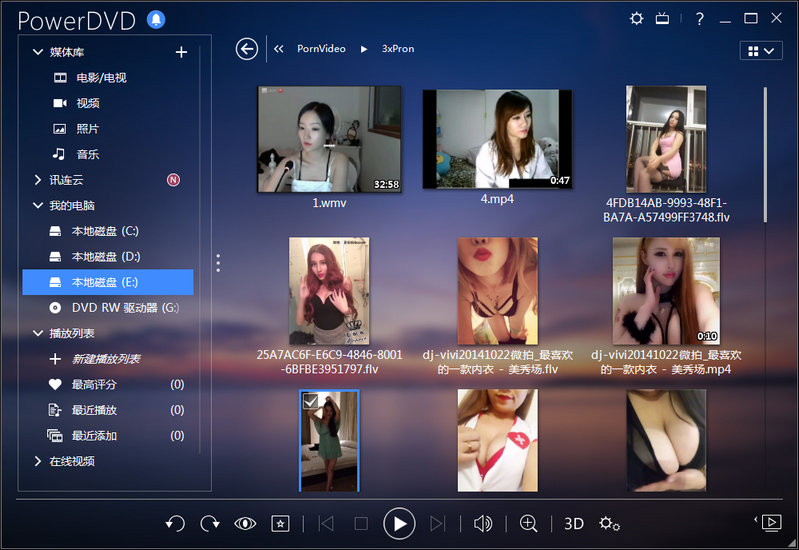Screen dimensions: 799x550
Task: Rotate video counterclockwise
Action: click(x=175, y=523)
